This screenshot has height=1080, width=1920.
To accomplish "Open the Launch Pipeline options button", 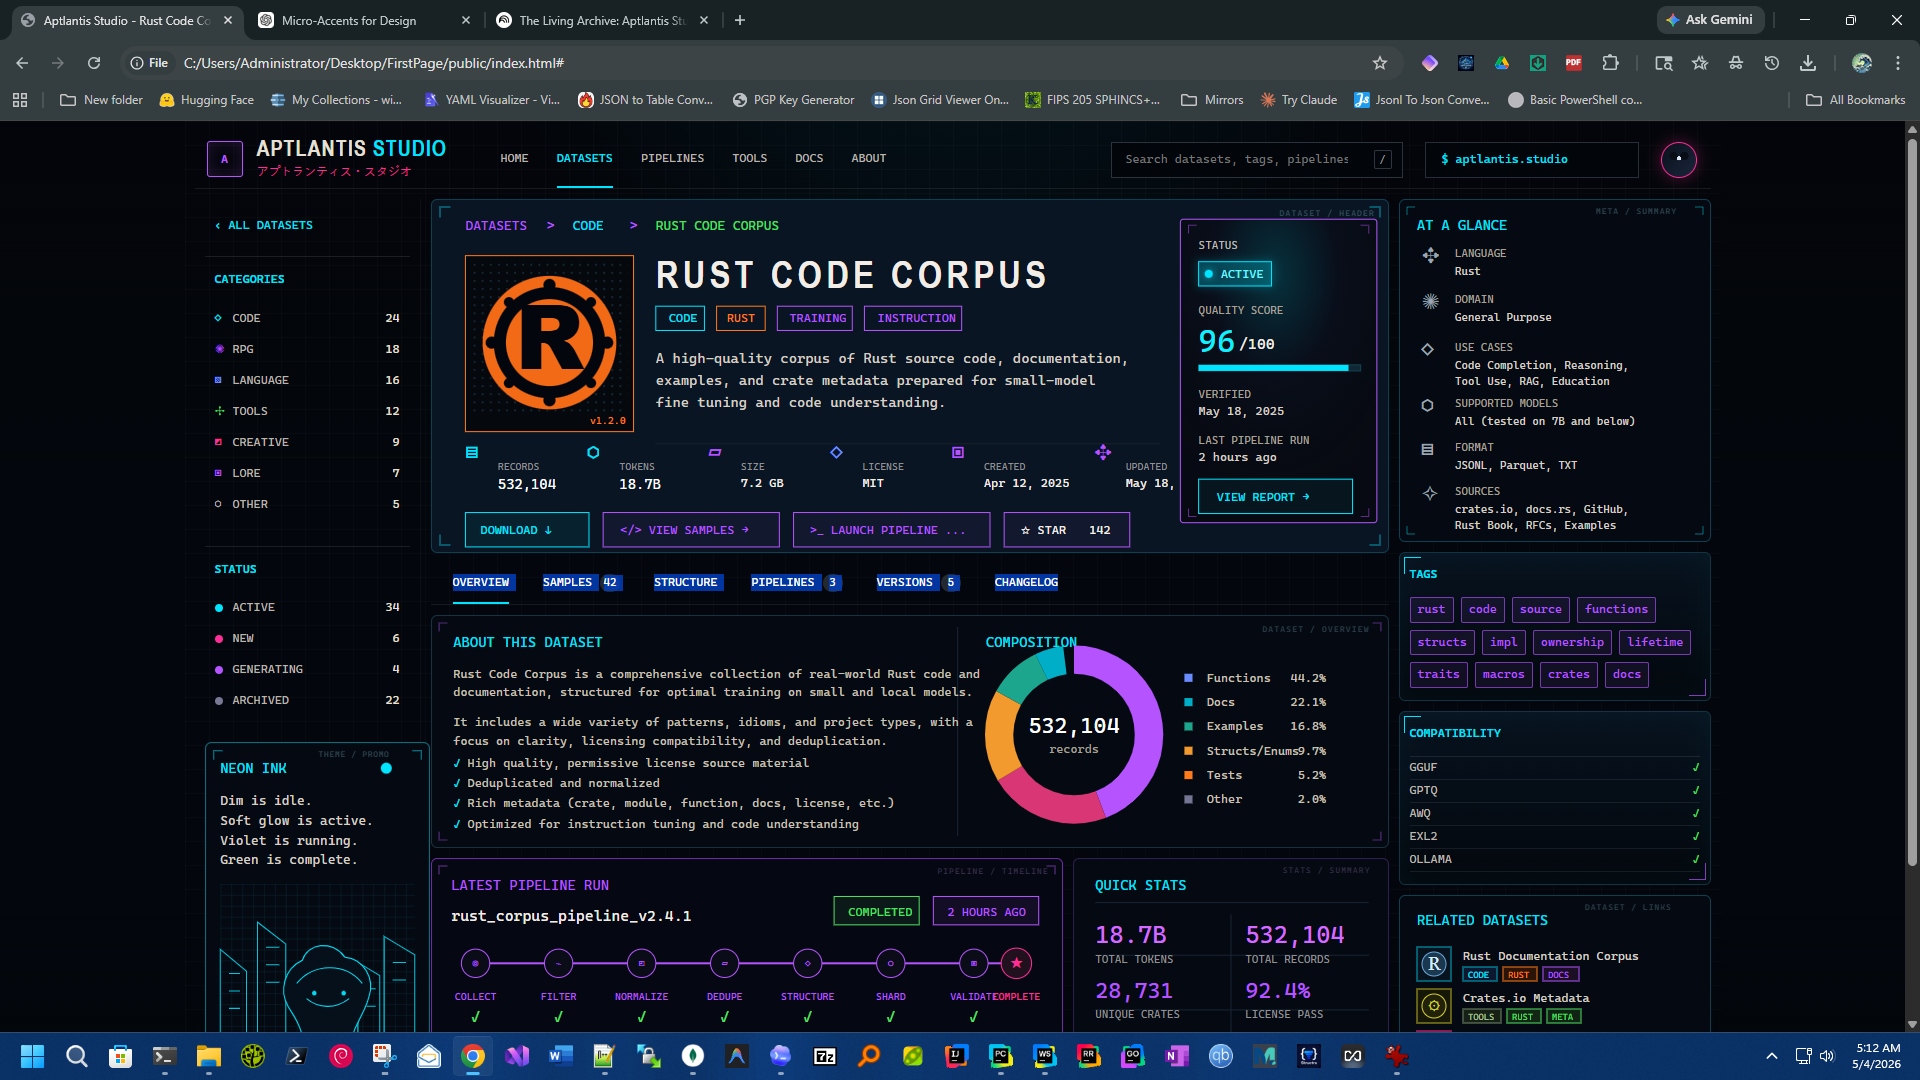I will 891,530.
